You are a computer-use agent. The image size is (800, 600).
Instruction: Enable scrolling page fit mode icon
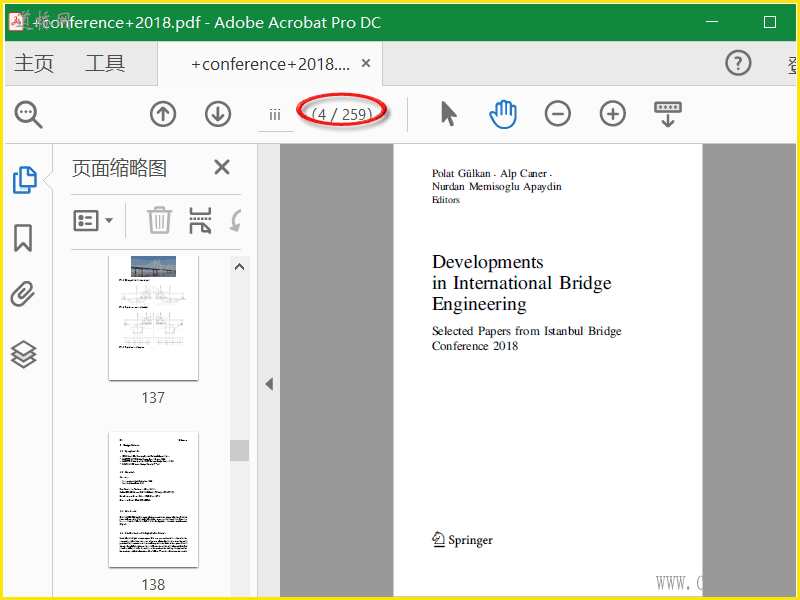[x=668, y=113]
